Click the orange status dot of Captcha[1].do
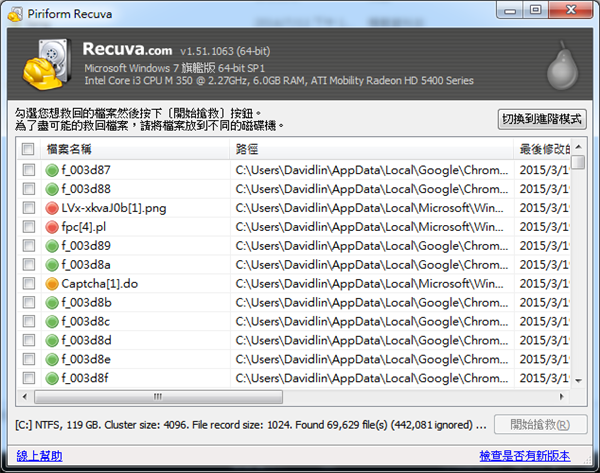Viewport: 600px width, 473px height. pos(52,284)
